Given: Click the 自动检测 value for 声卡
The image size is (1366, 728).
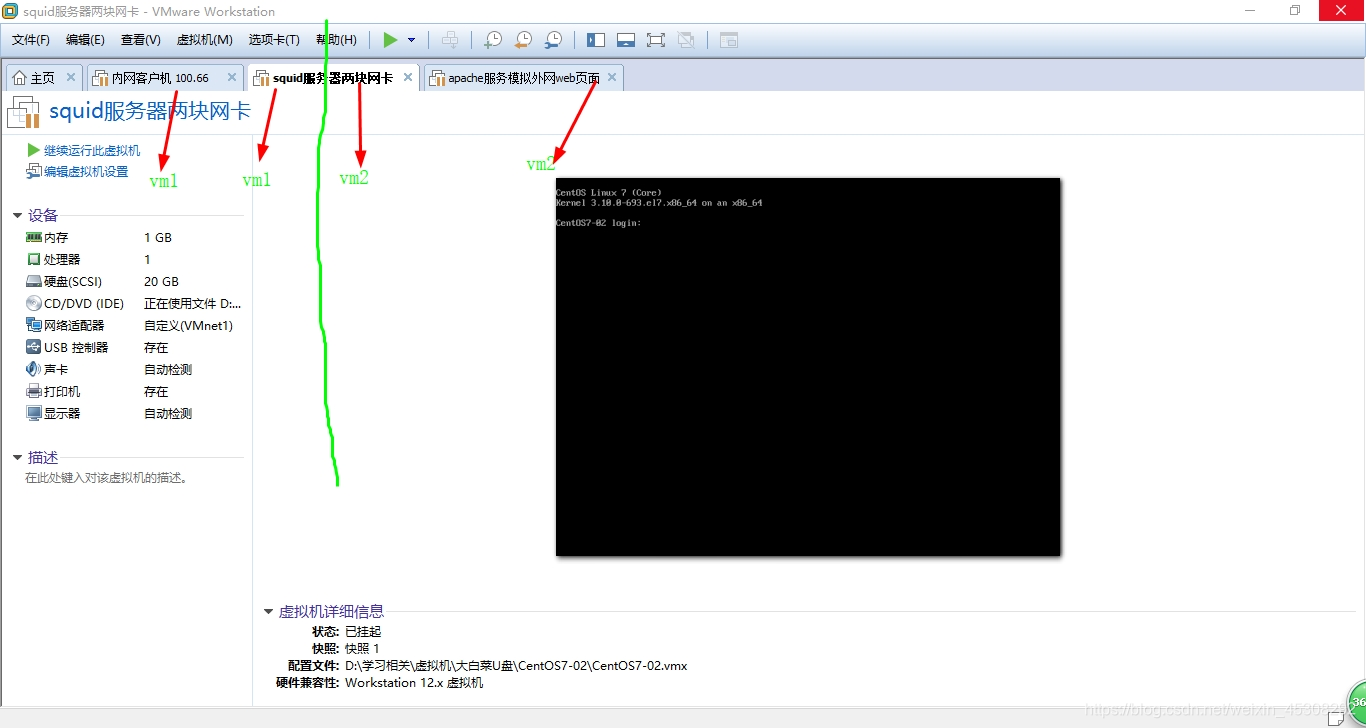Looking at the screenshot, I should click(168, 370).
